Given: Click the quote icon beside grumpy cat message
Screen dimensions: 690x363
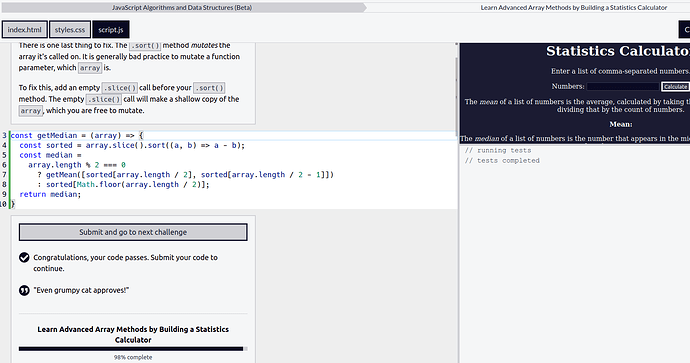Looking at the screenshot, I should [24, 290].
